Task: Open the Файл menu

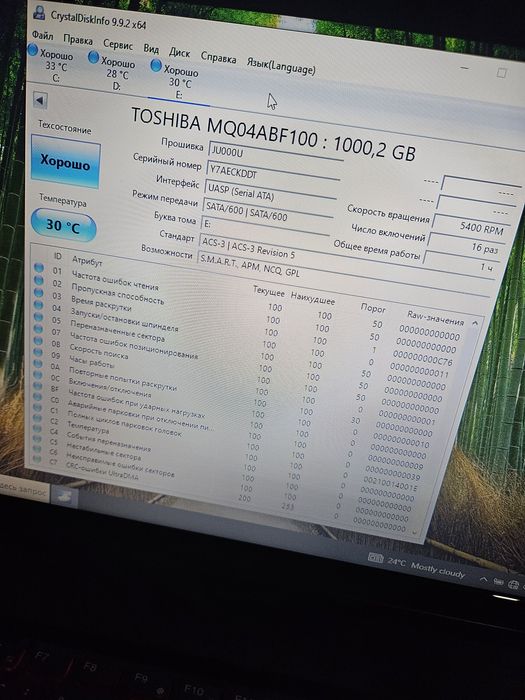Action: tap(42, 35)
